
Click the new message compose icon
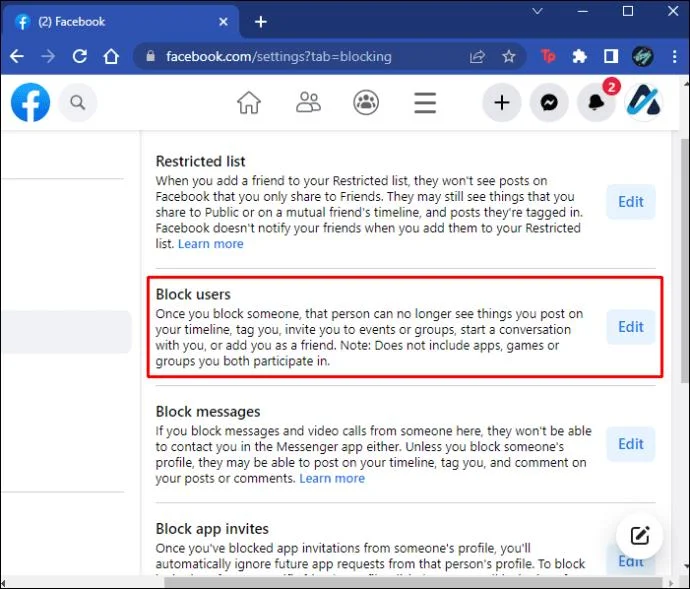639,536
